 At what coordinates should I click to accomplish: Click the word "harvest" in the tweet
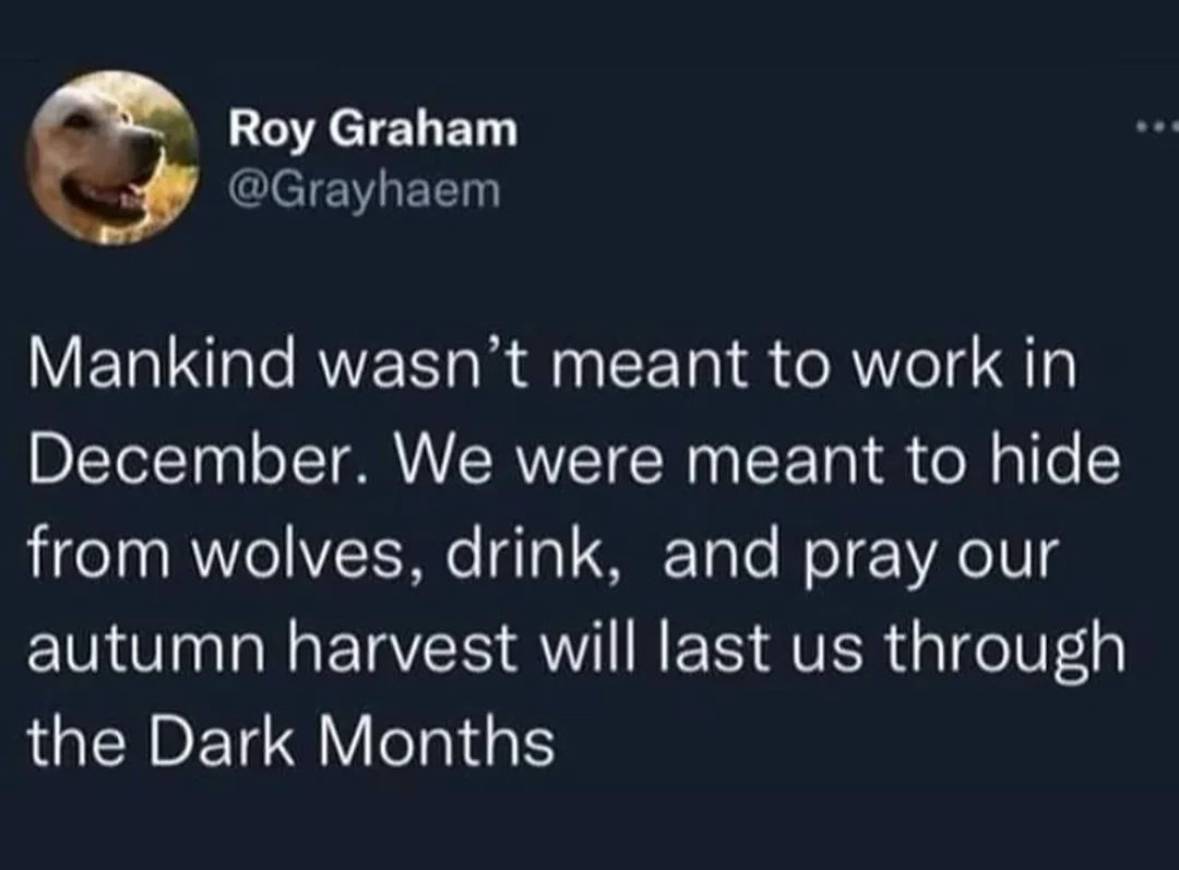tap(405, 647)
